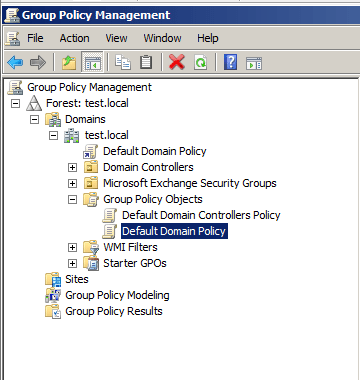Select linked Default Domain Policy under test.local

(155, 151)
